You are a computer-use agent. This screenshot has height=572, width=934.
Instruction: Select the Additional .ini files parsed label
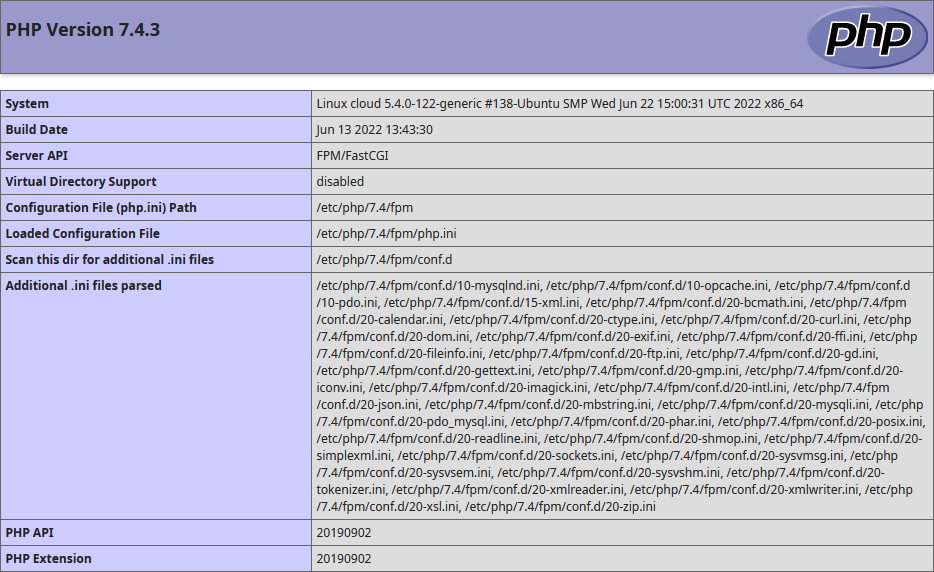84,286
